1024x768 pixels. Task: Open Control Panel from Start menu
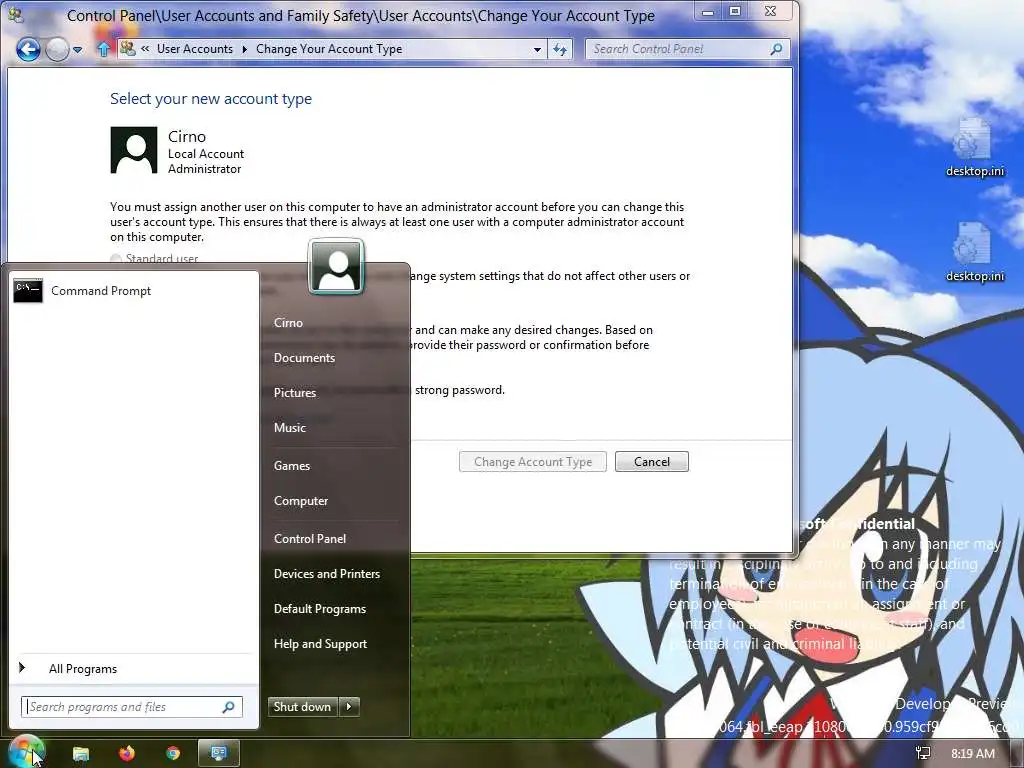pos(310,539)
